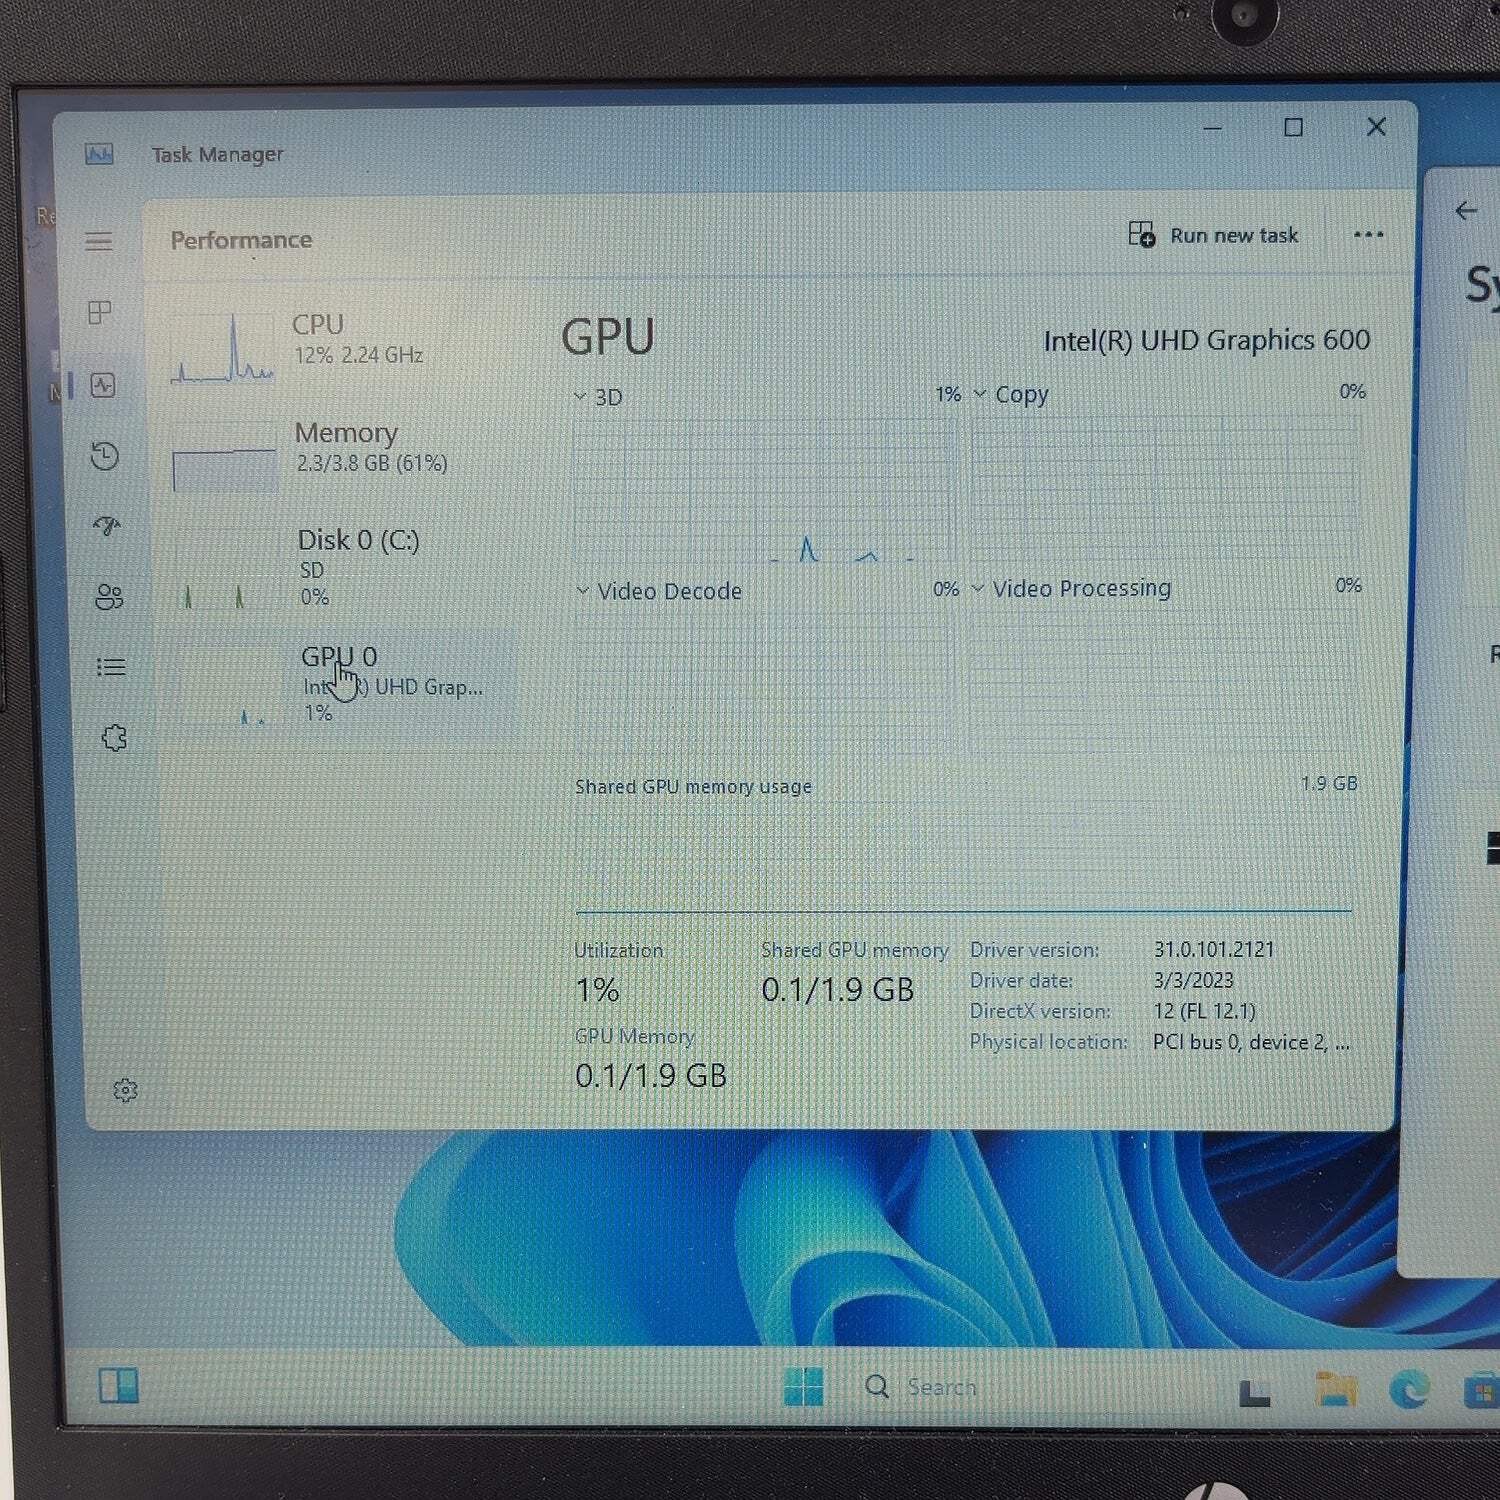Select the CPU performance item
The height and width of the screenshot is (1500, 1500).
tap(335, 347)
